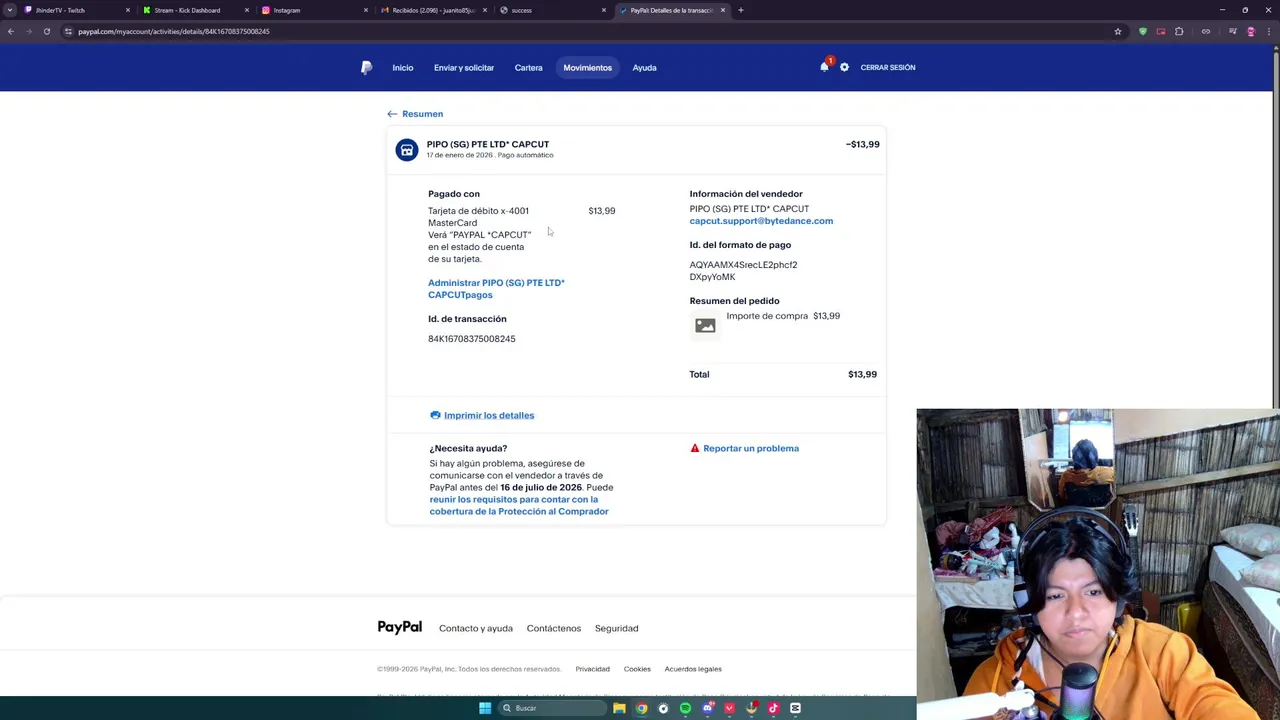Screen dimensions: 1280x720
Task: Open Discord from the taskbar
Action: (x=708, y=708)
